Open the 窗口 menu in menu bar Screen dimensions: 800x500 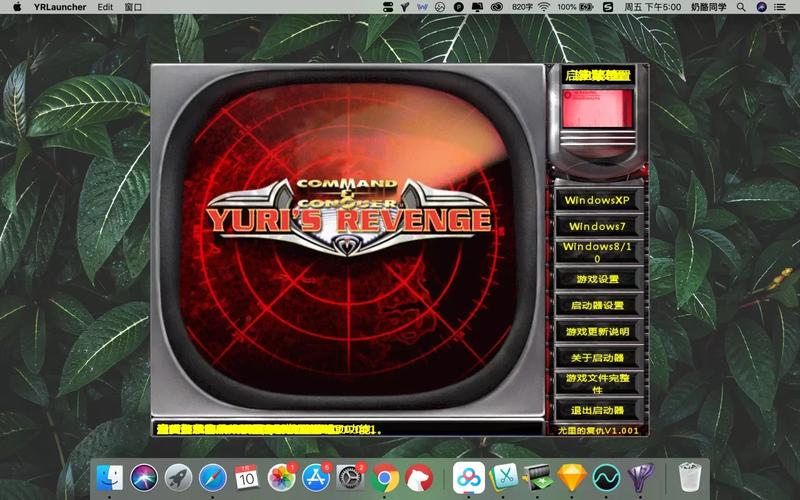[x=133, y=7]
